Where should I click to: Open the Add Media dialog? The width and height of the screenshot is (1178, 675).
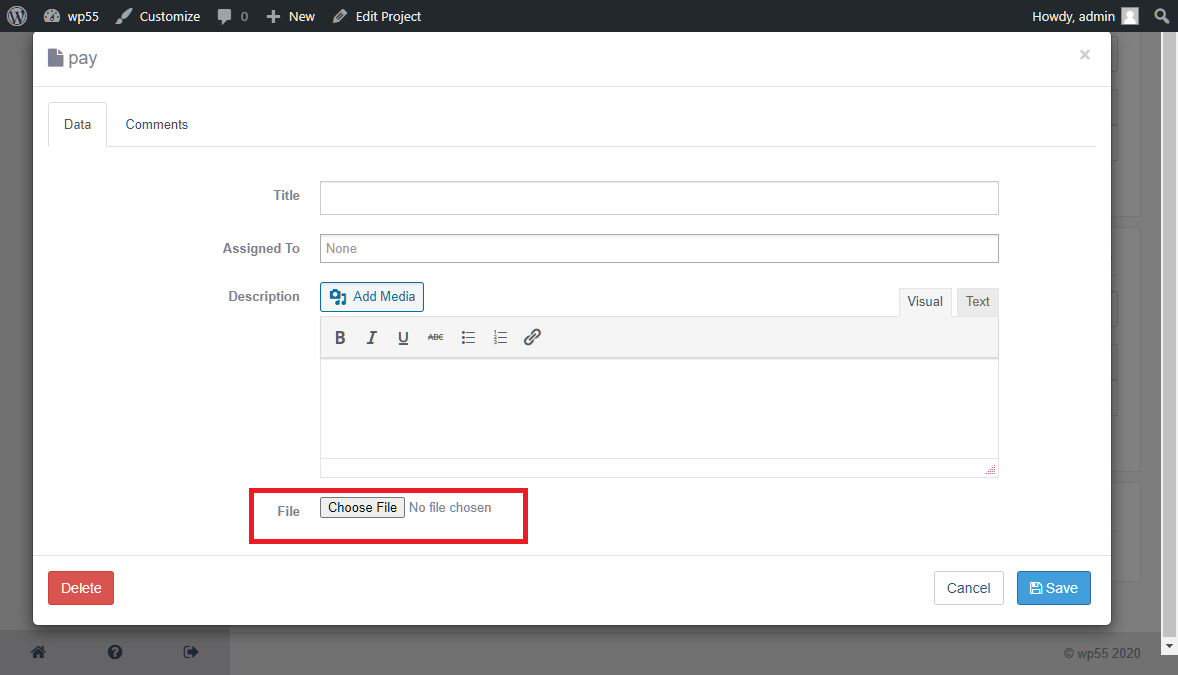[x=371, y=296]
